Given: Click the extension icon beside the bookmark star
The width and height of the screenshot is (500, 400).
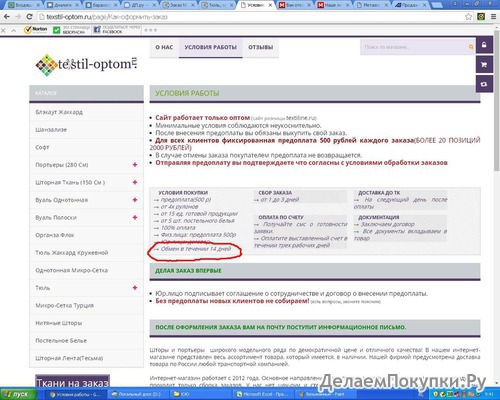Looking at the screenshot, I should click(481, 17).
